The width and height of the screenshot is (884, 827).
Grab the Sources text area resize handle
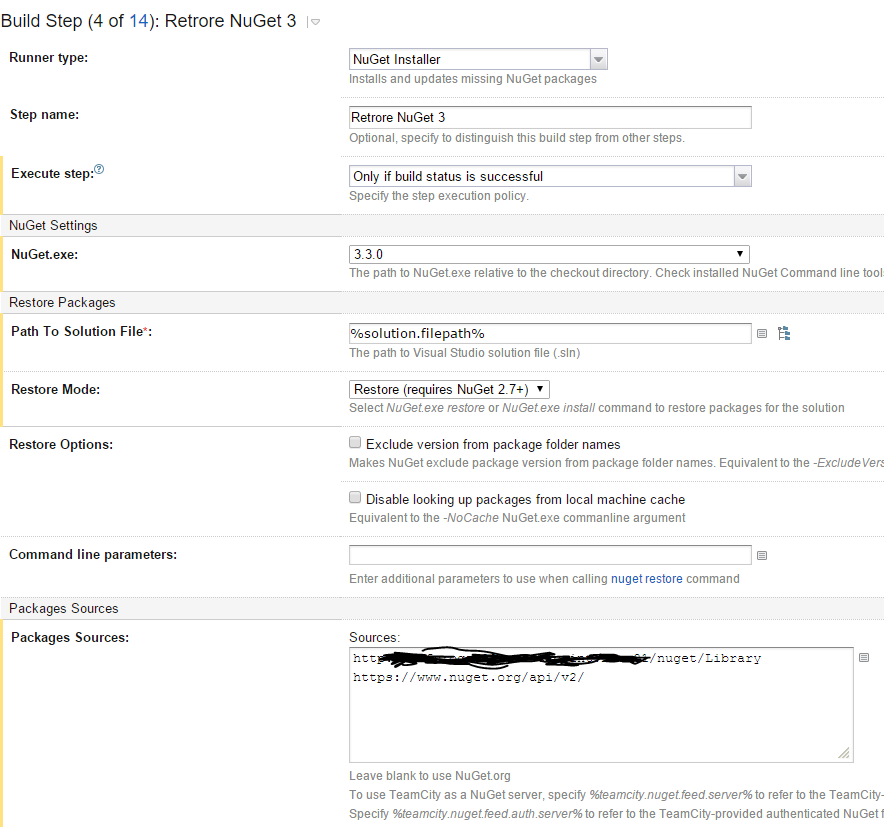[844, 753]
